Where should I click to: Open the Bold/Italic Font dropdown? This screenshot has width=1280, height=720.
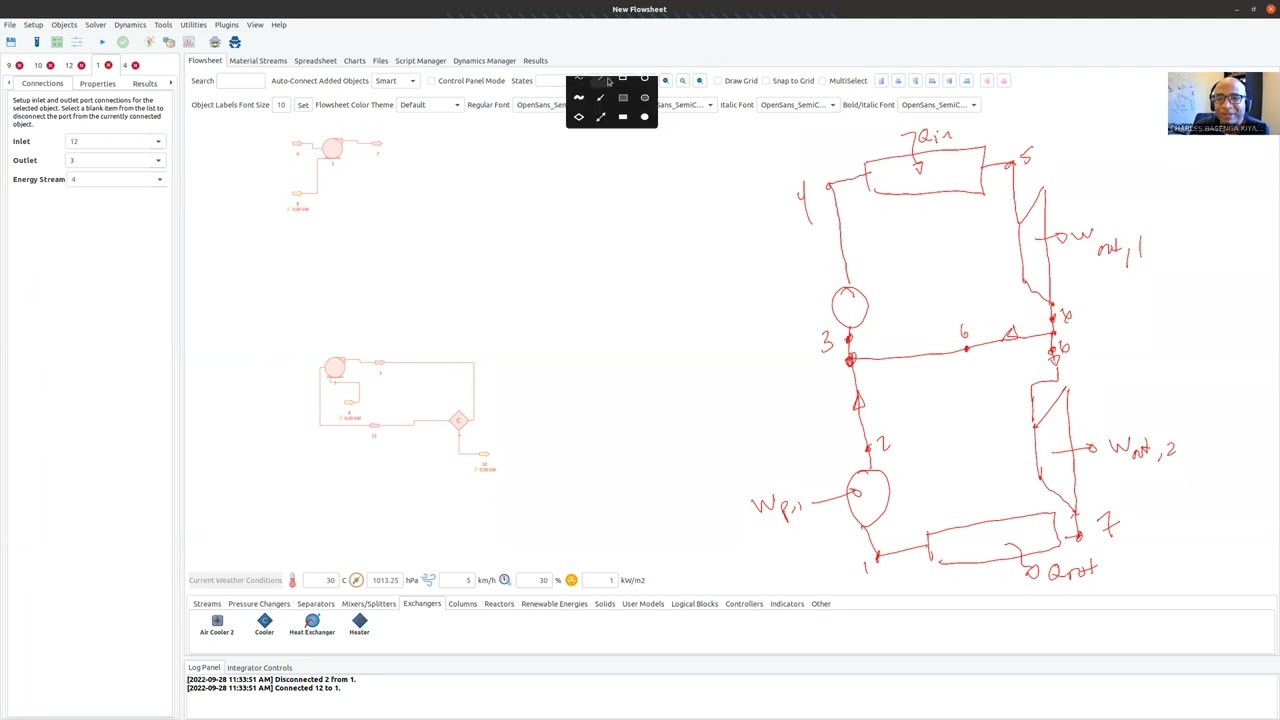tap(939, 105)
